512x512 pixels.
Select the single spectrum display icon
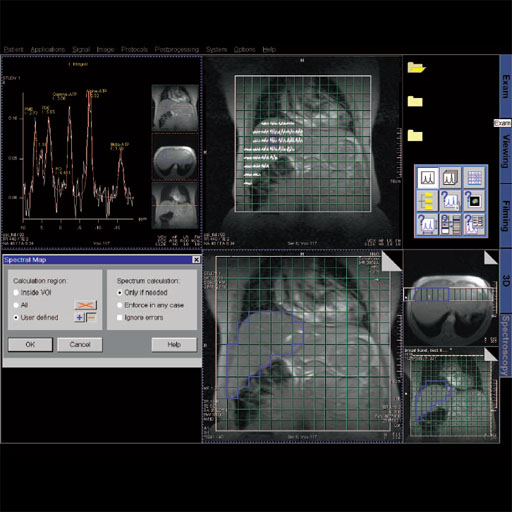click(427, 177)
